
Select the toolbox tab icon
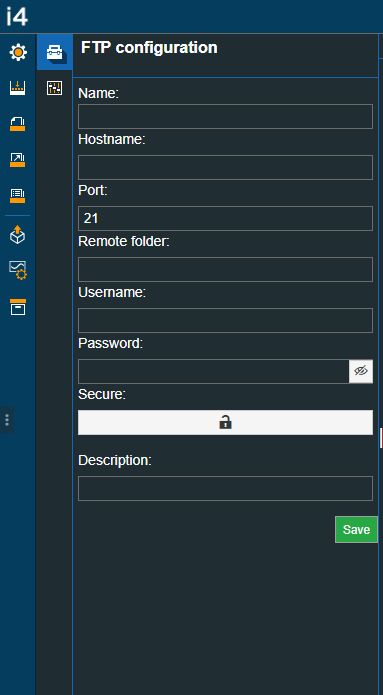tap(55, 52)
